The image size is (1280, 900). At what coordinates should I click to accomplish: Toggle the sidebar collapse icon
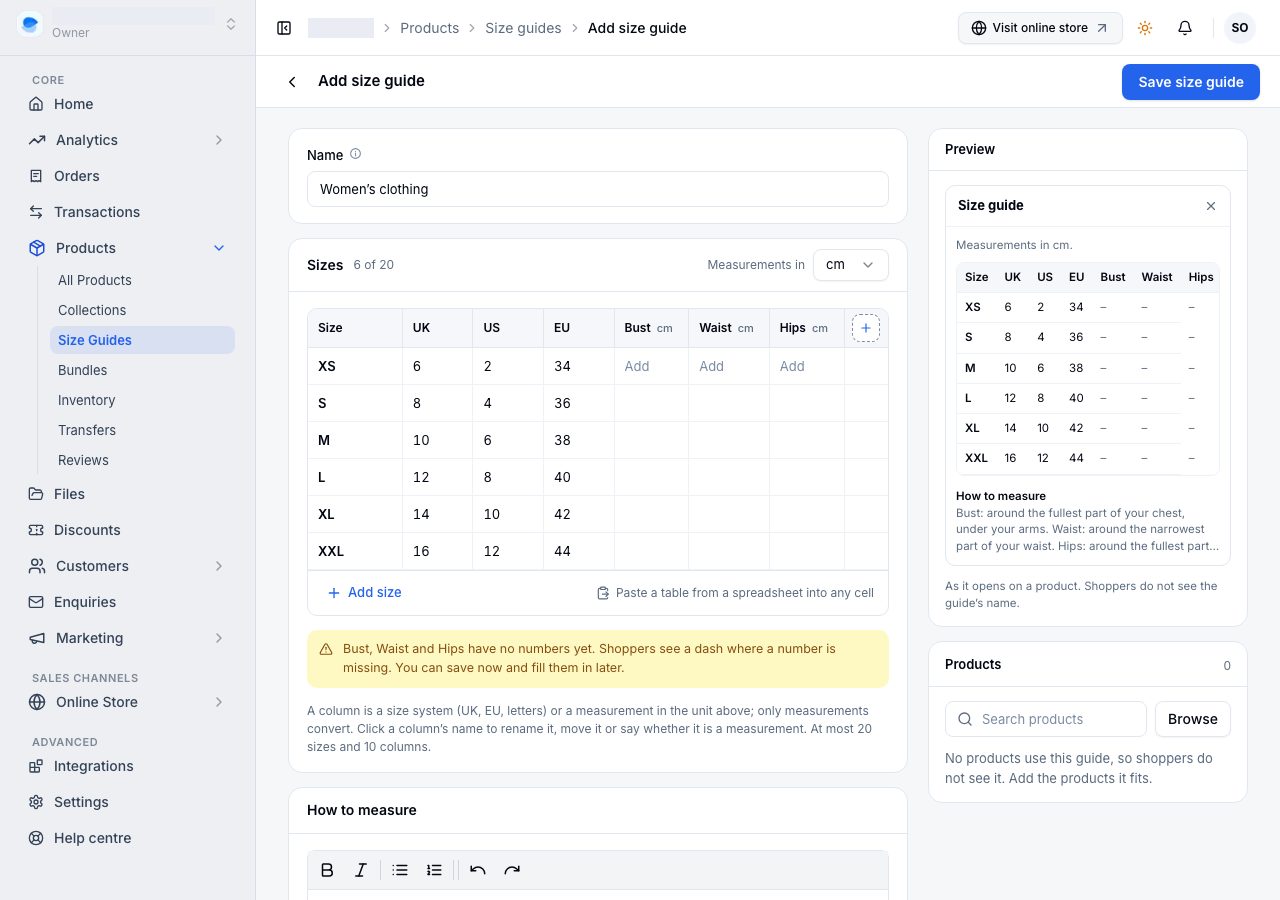point(284,28)
